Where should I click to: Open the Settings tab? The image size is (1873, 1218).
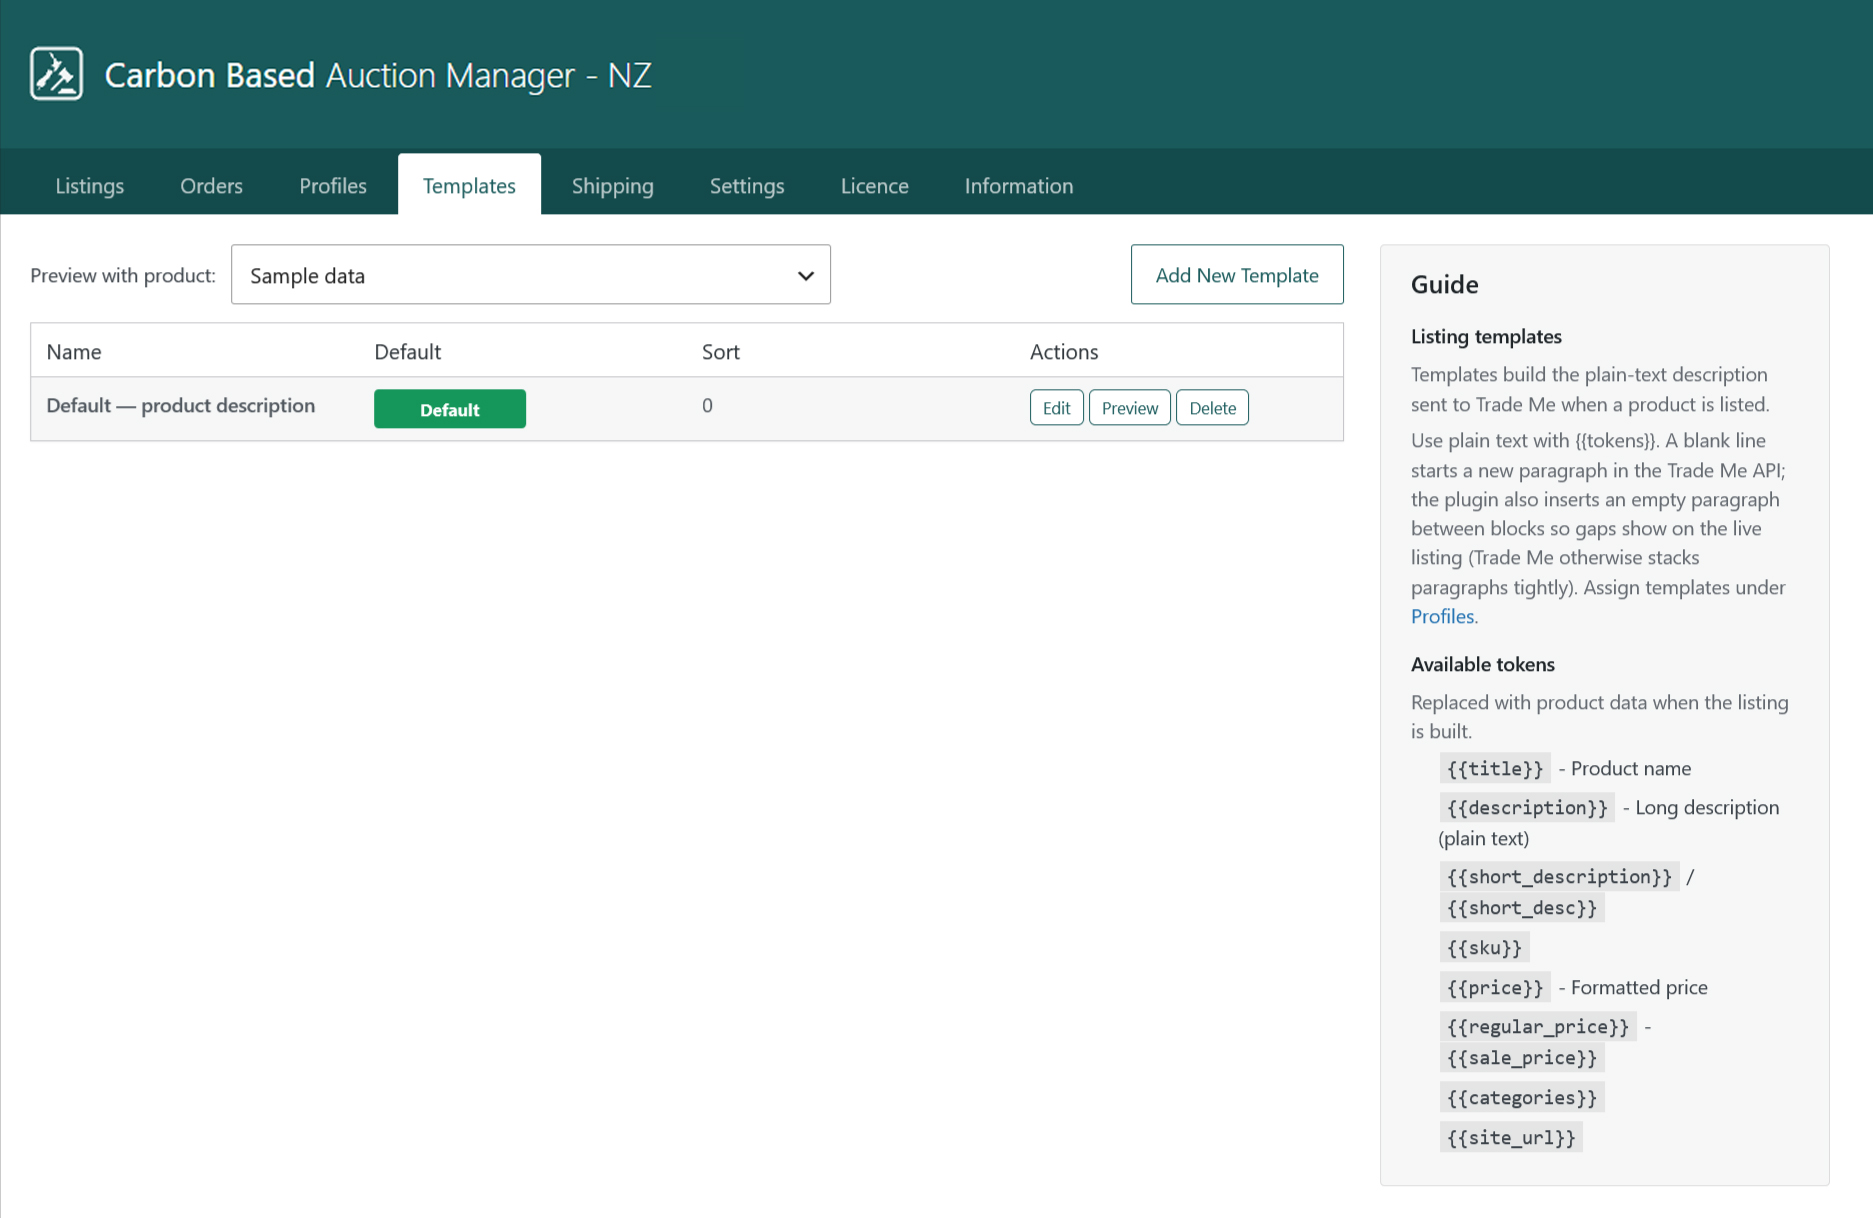747,186
